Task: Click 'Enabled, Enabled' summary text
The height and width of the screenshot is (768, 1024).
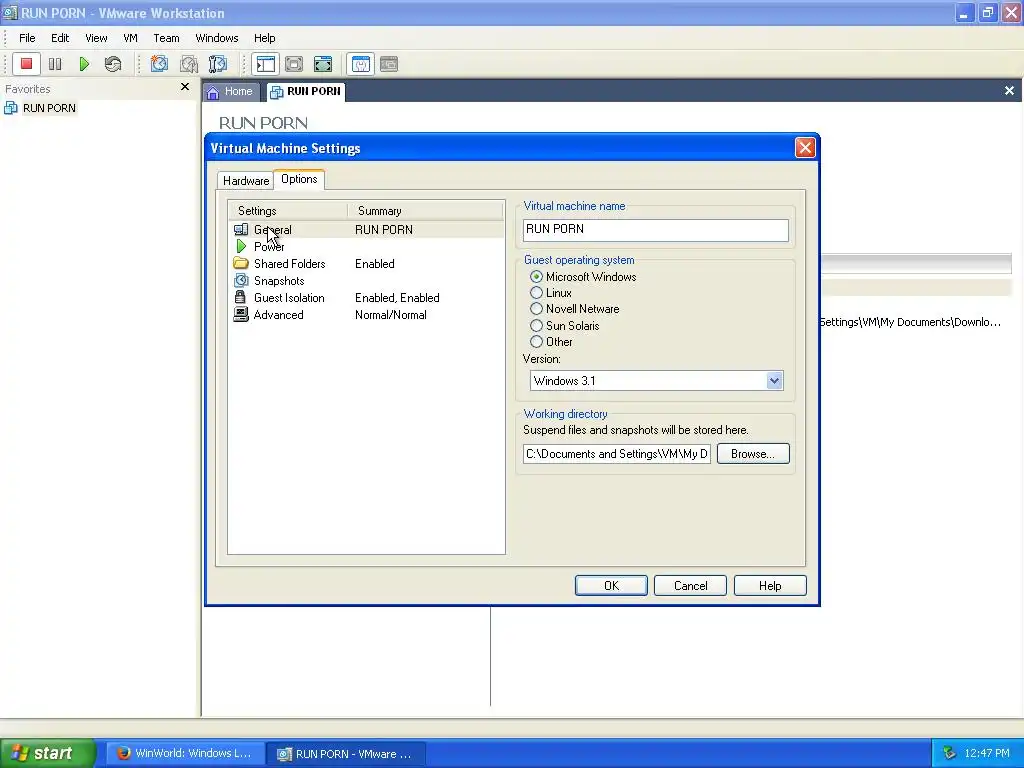Action: pyautogui.click(x=397, y=298)
